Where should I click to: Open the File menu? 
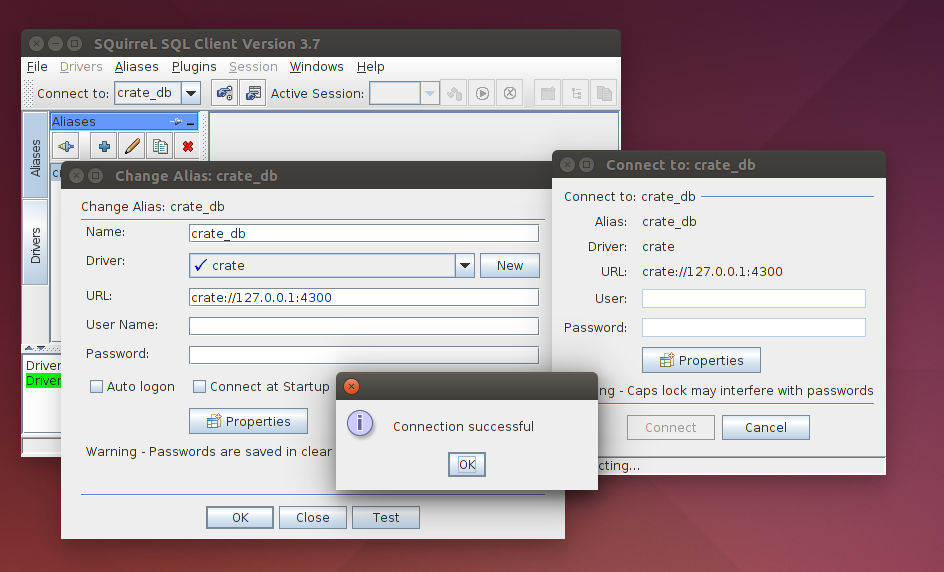pyautogui.click(x=37, y=67)
